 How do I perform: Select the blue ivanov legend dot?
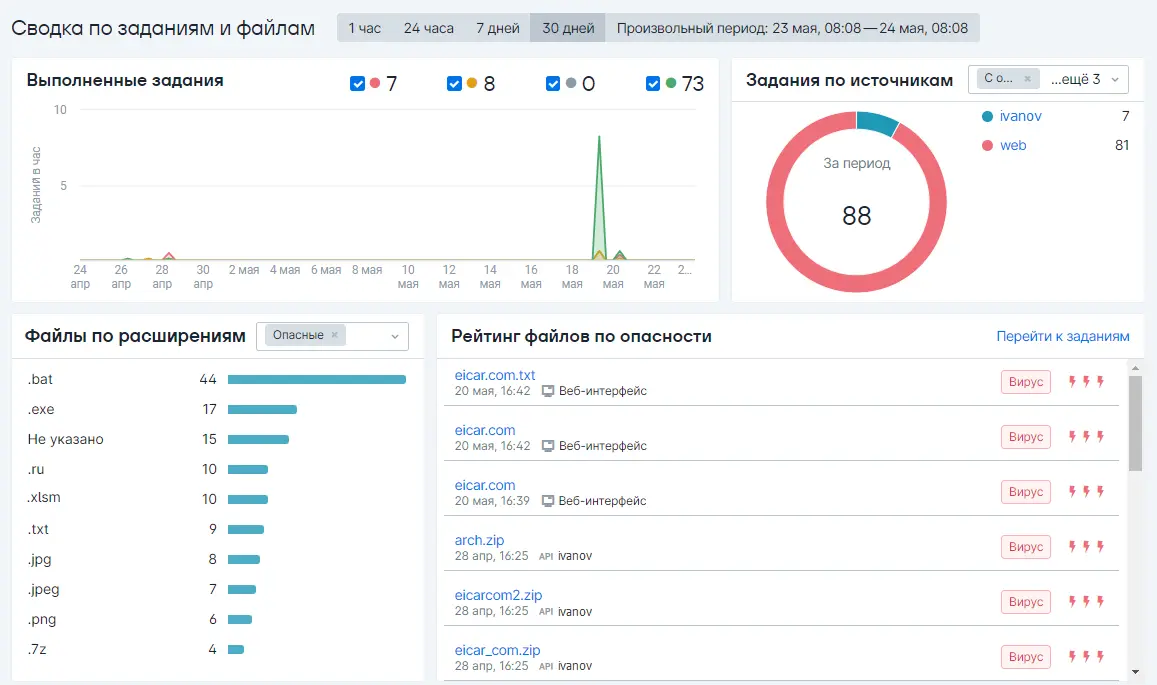(x=989, y=116)
